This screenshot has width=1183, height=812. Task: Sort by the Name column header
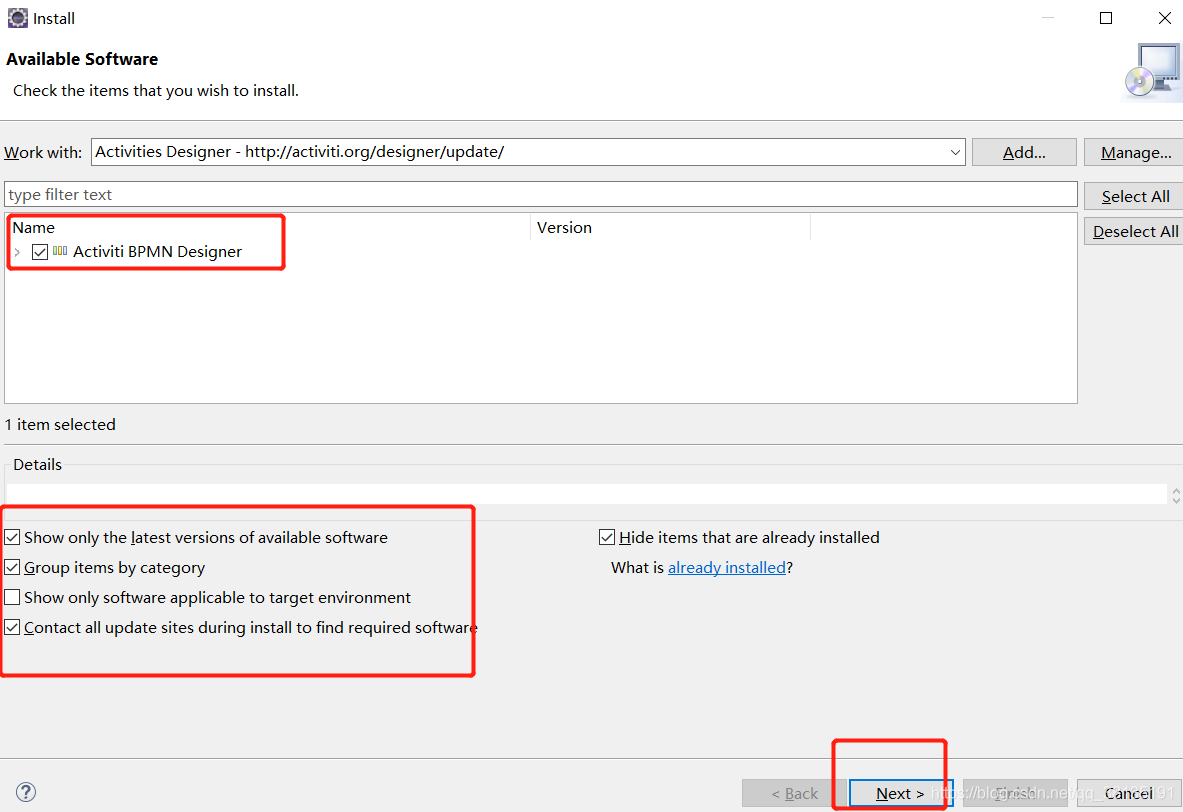(x=268, y=227)
